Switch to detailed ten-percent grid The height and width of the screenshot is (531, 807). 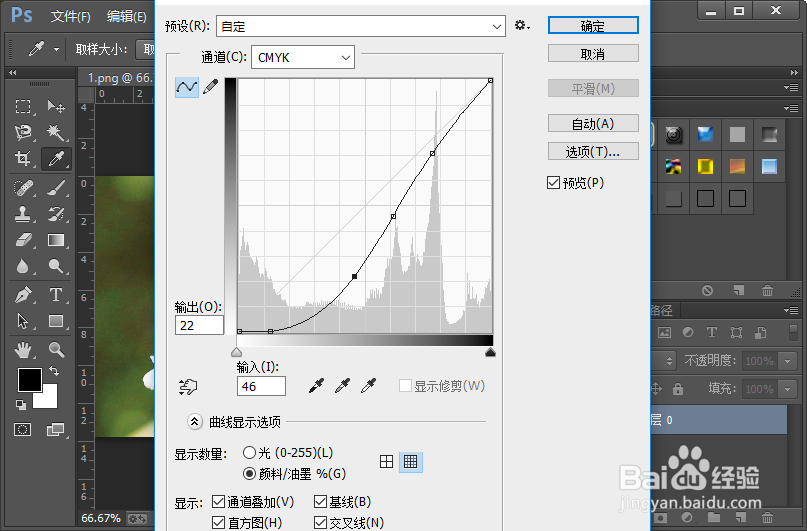(411, 462)
